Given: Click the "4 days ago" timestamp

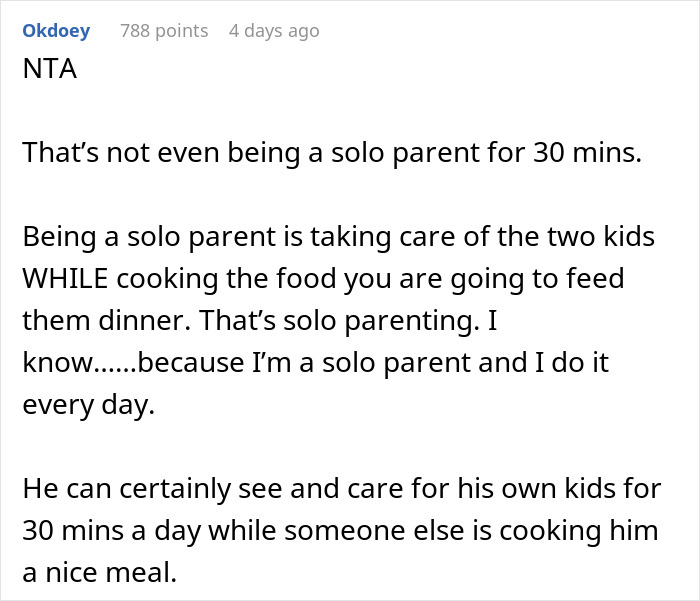Looking at the screenshot, I should (x=274, y=31).
